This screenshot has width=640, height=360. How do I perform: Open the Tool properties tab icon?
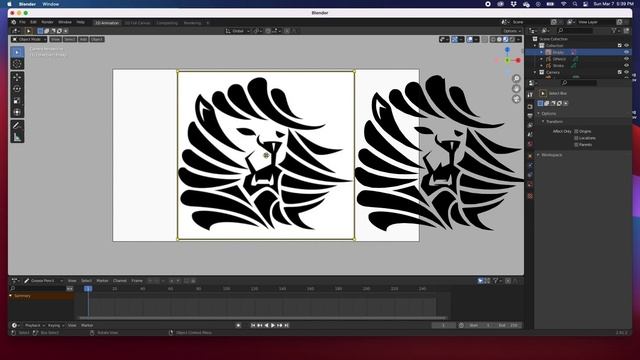(x=530, y=95)
